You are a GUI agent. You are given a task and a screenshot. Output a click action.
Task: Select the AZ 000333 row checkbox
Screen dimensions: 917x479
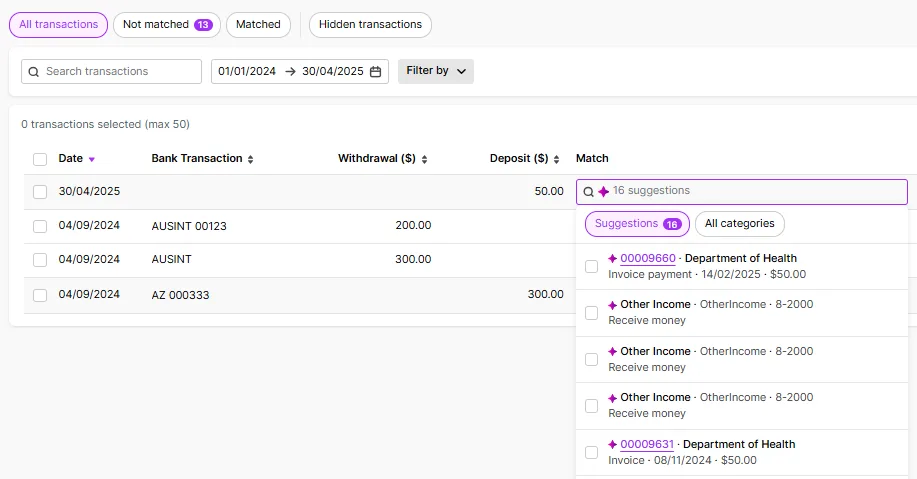pos(40,295)
